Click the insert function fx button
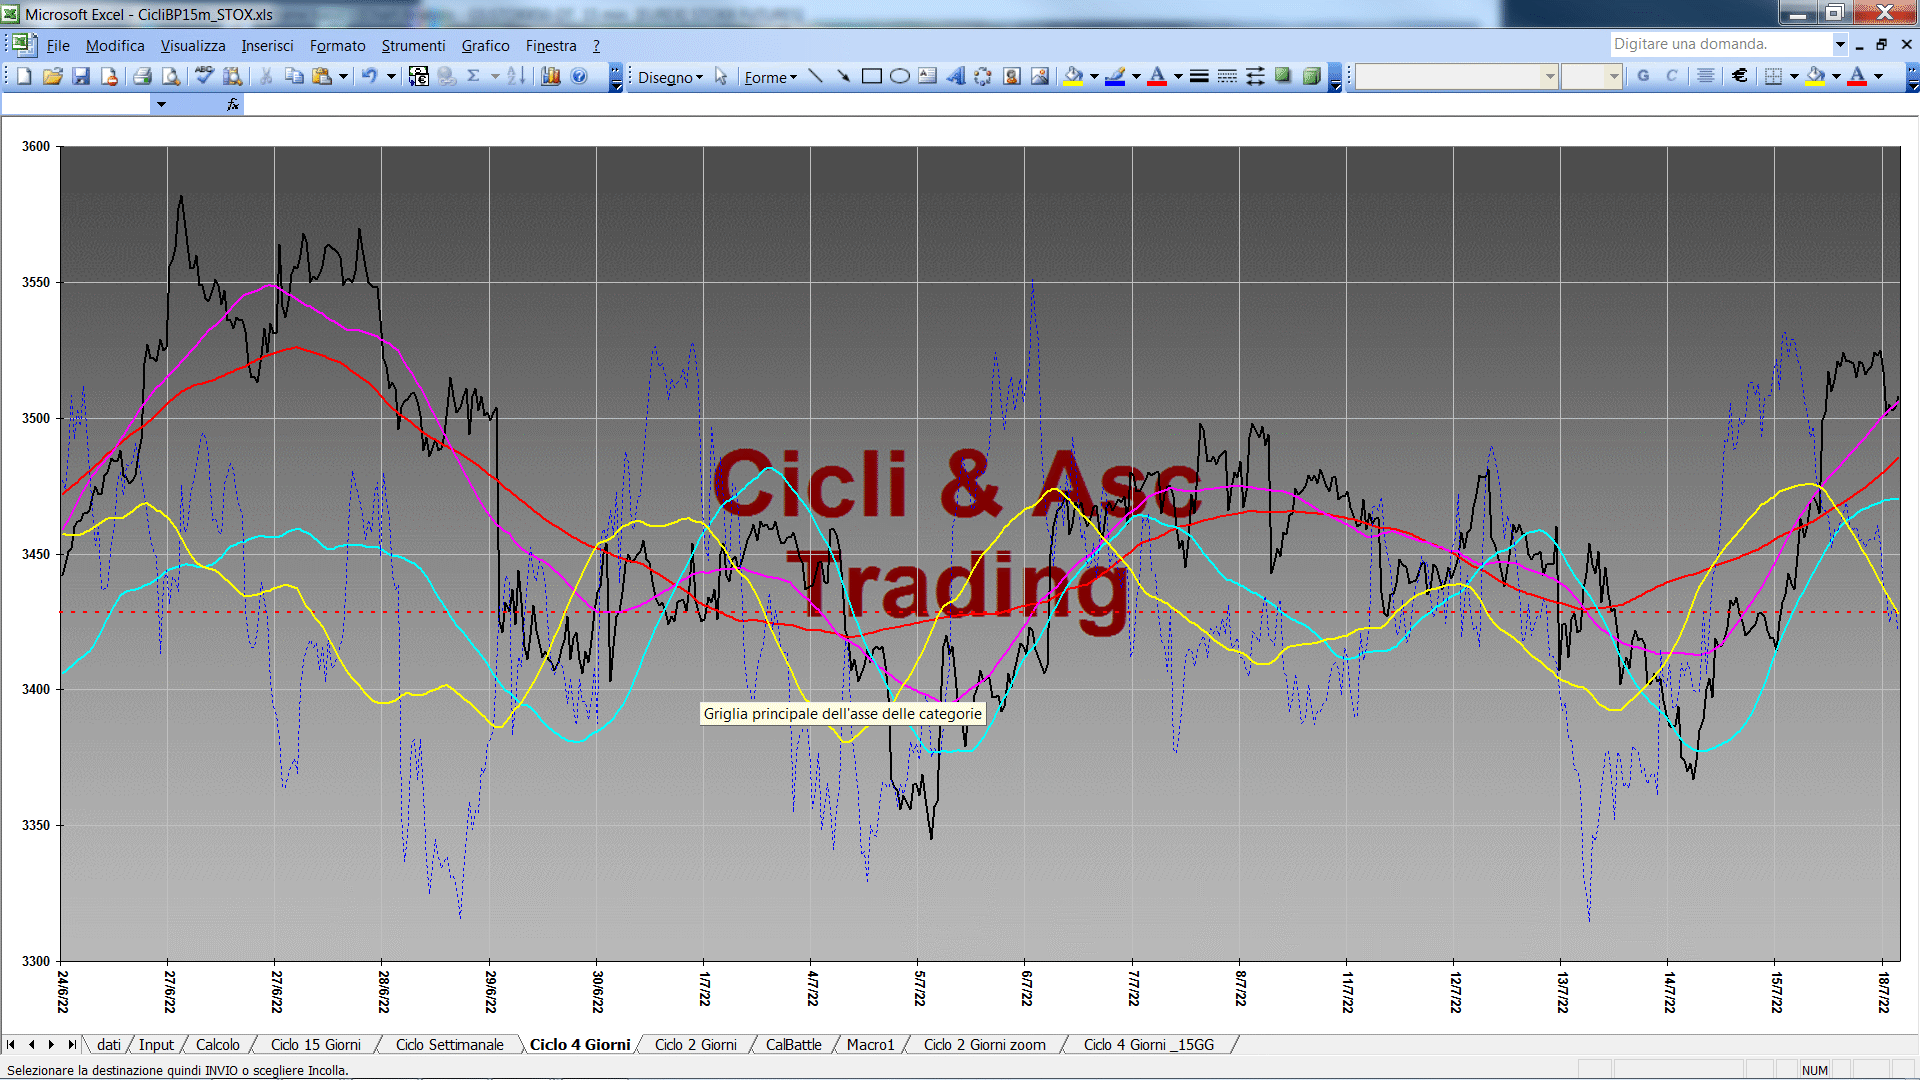Image resolution: width=1920 pixels, height=1080 pixels. pyautogui.click(x=233, y=104)
